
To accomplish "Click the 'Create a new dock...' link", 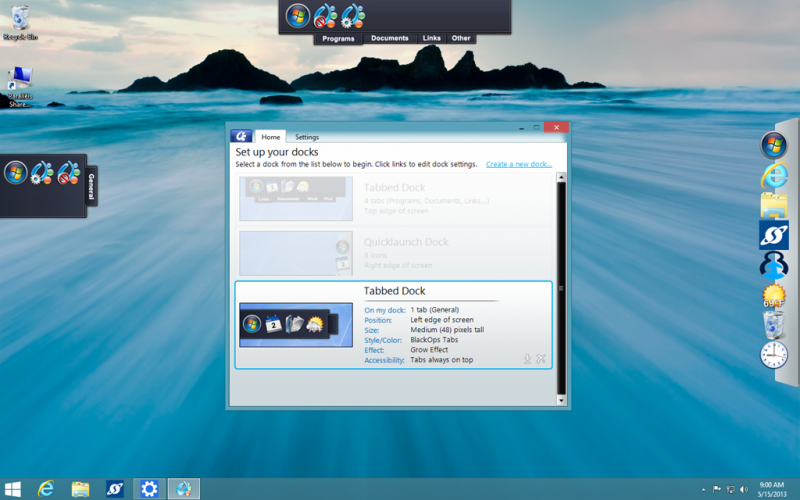I will pyautogui.click(x=518, y=164).
